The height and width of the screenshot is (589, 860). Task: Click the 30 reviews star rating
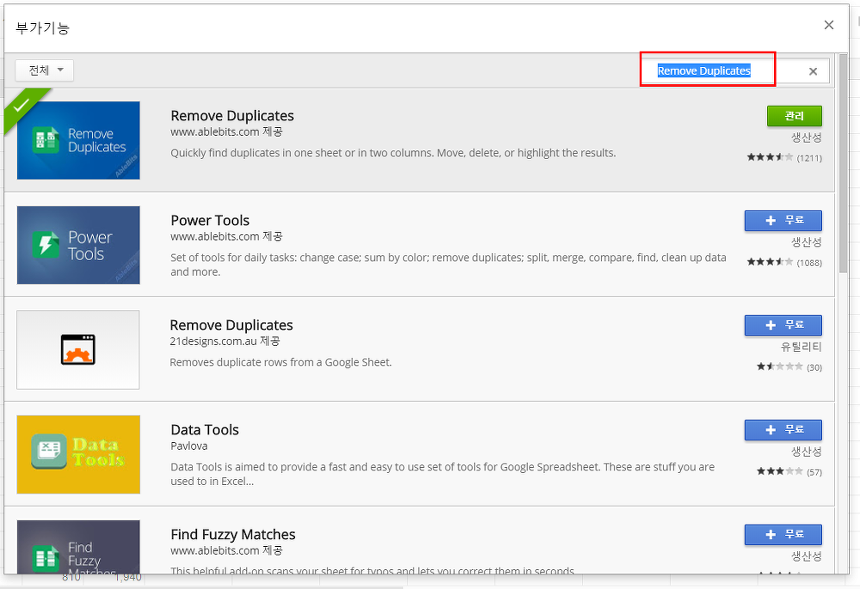789,367
